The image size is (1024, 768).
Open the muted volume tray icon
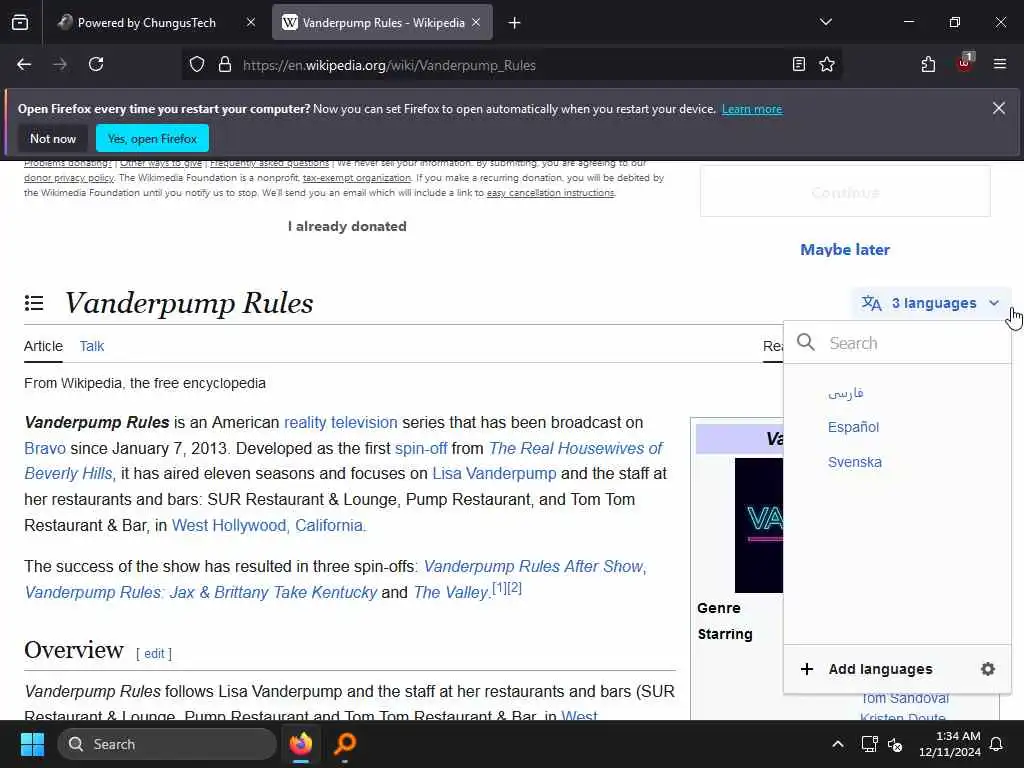pos(895,744)
